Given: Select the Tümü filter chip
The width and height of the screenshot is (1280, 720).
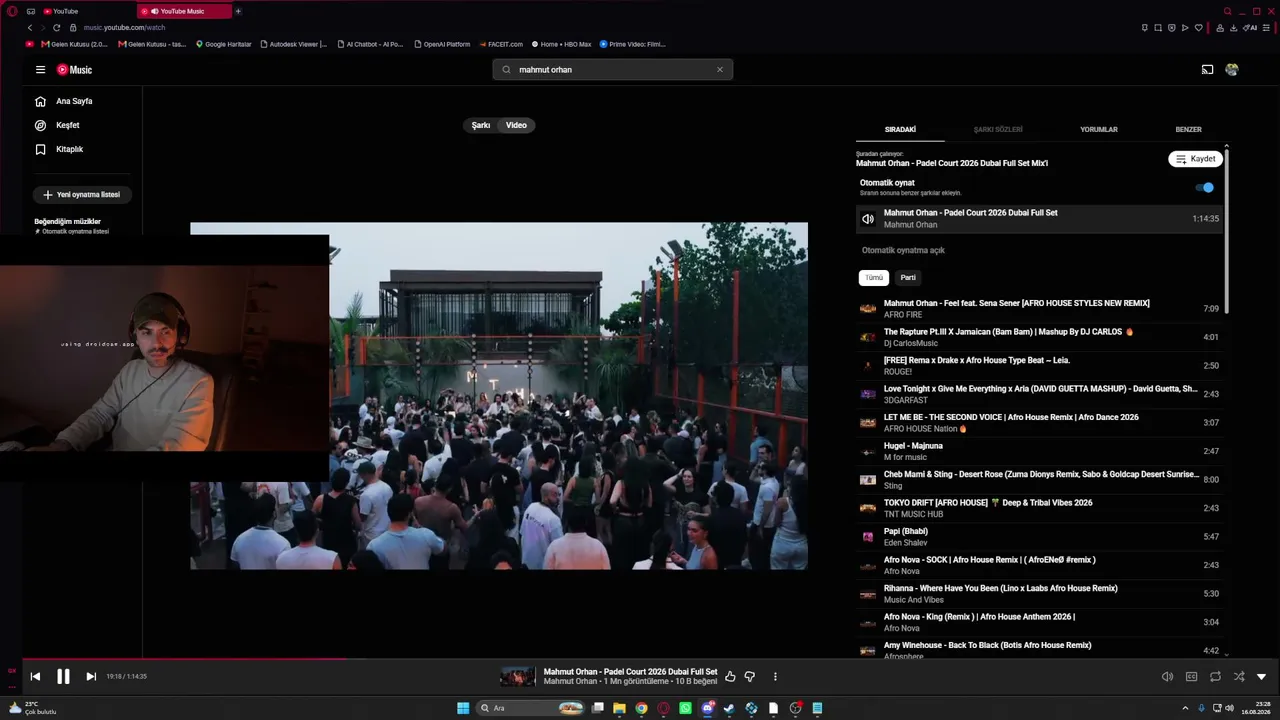Looking at the screenshot, I should point(874,278).
